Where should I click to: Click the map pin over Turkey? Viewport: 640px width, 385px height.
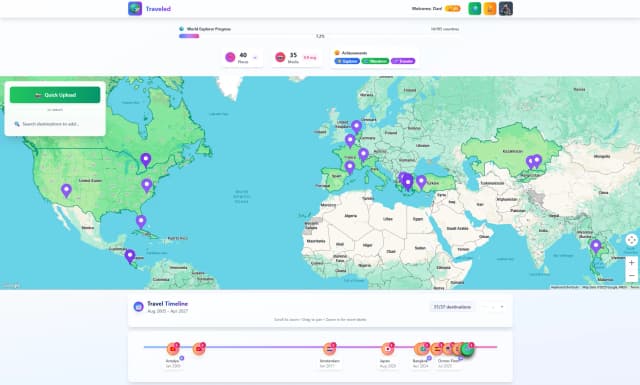click(421, 182)
